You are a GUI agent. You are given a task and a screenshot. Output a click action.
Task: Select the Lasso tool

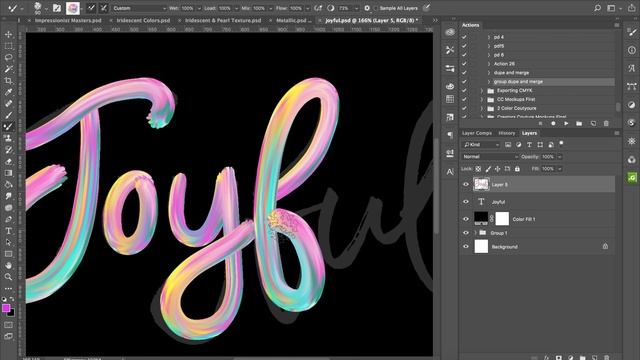point(8,58)
